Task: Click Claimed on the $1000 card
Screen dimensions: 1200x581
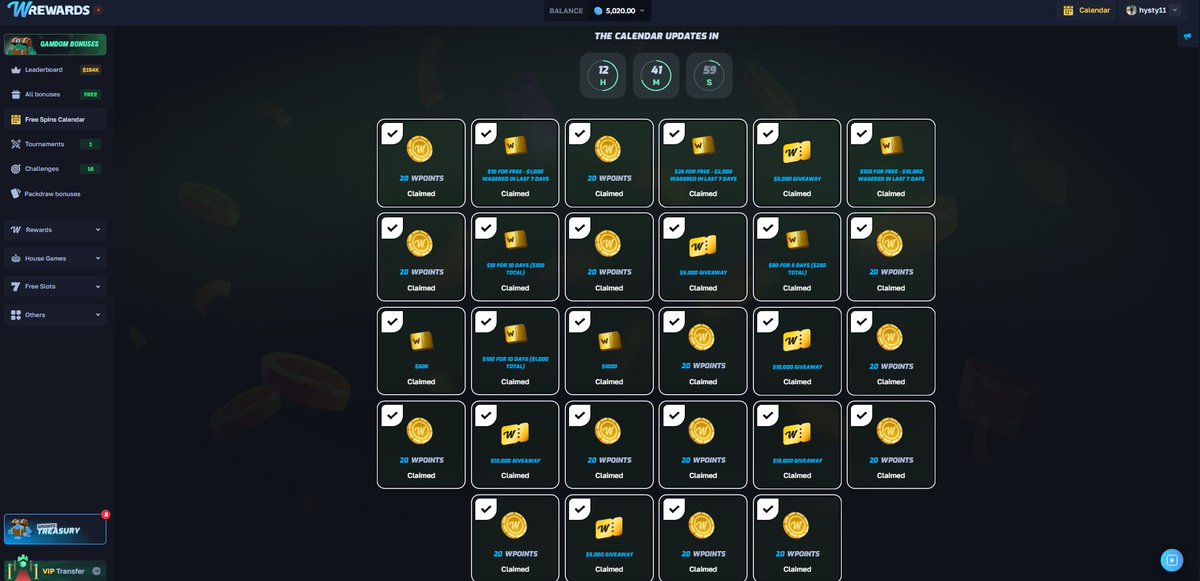Action: (x=609, y=382)
